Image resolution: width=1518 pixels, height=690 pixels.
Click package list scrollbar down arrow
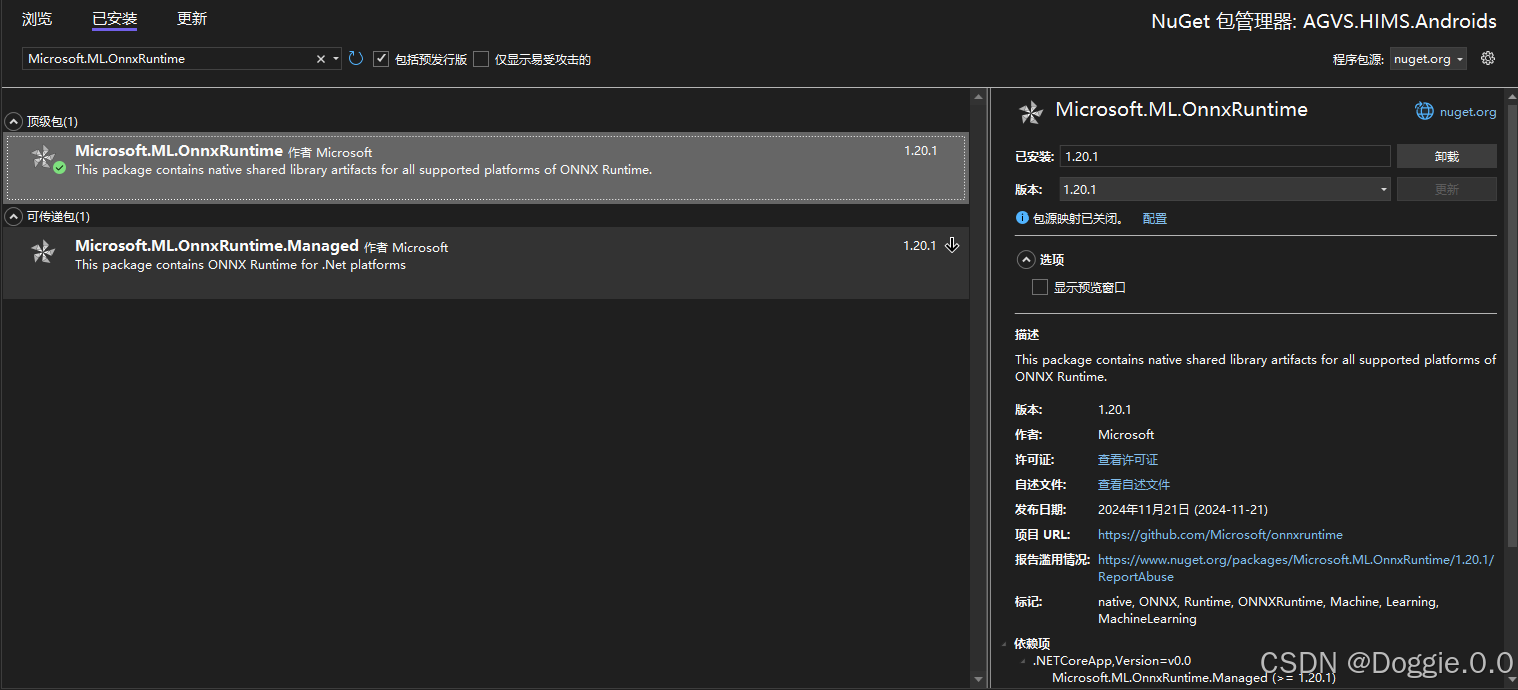[x=978, y=680]
